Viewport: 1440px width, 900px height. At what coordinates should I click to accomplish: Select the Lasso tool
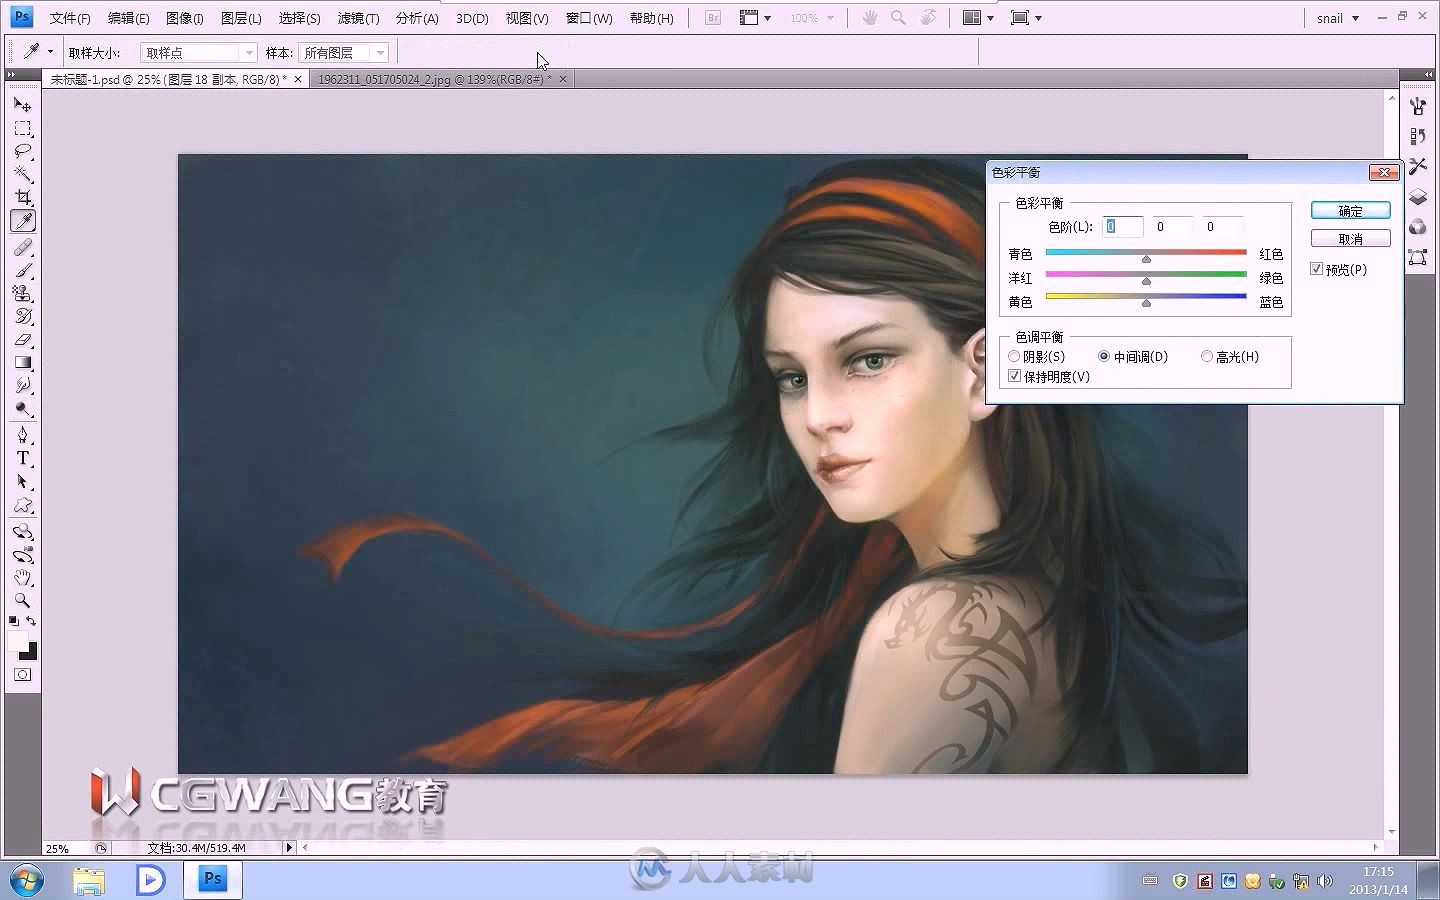tap(22, 151)
